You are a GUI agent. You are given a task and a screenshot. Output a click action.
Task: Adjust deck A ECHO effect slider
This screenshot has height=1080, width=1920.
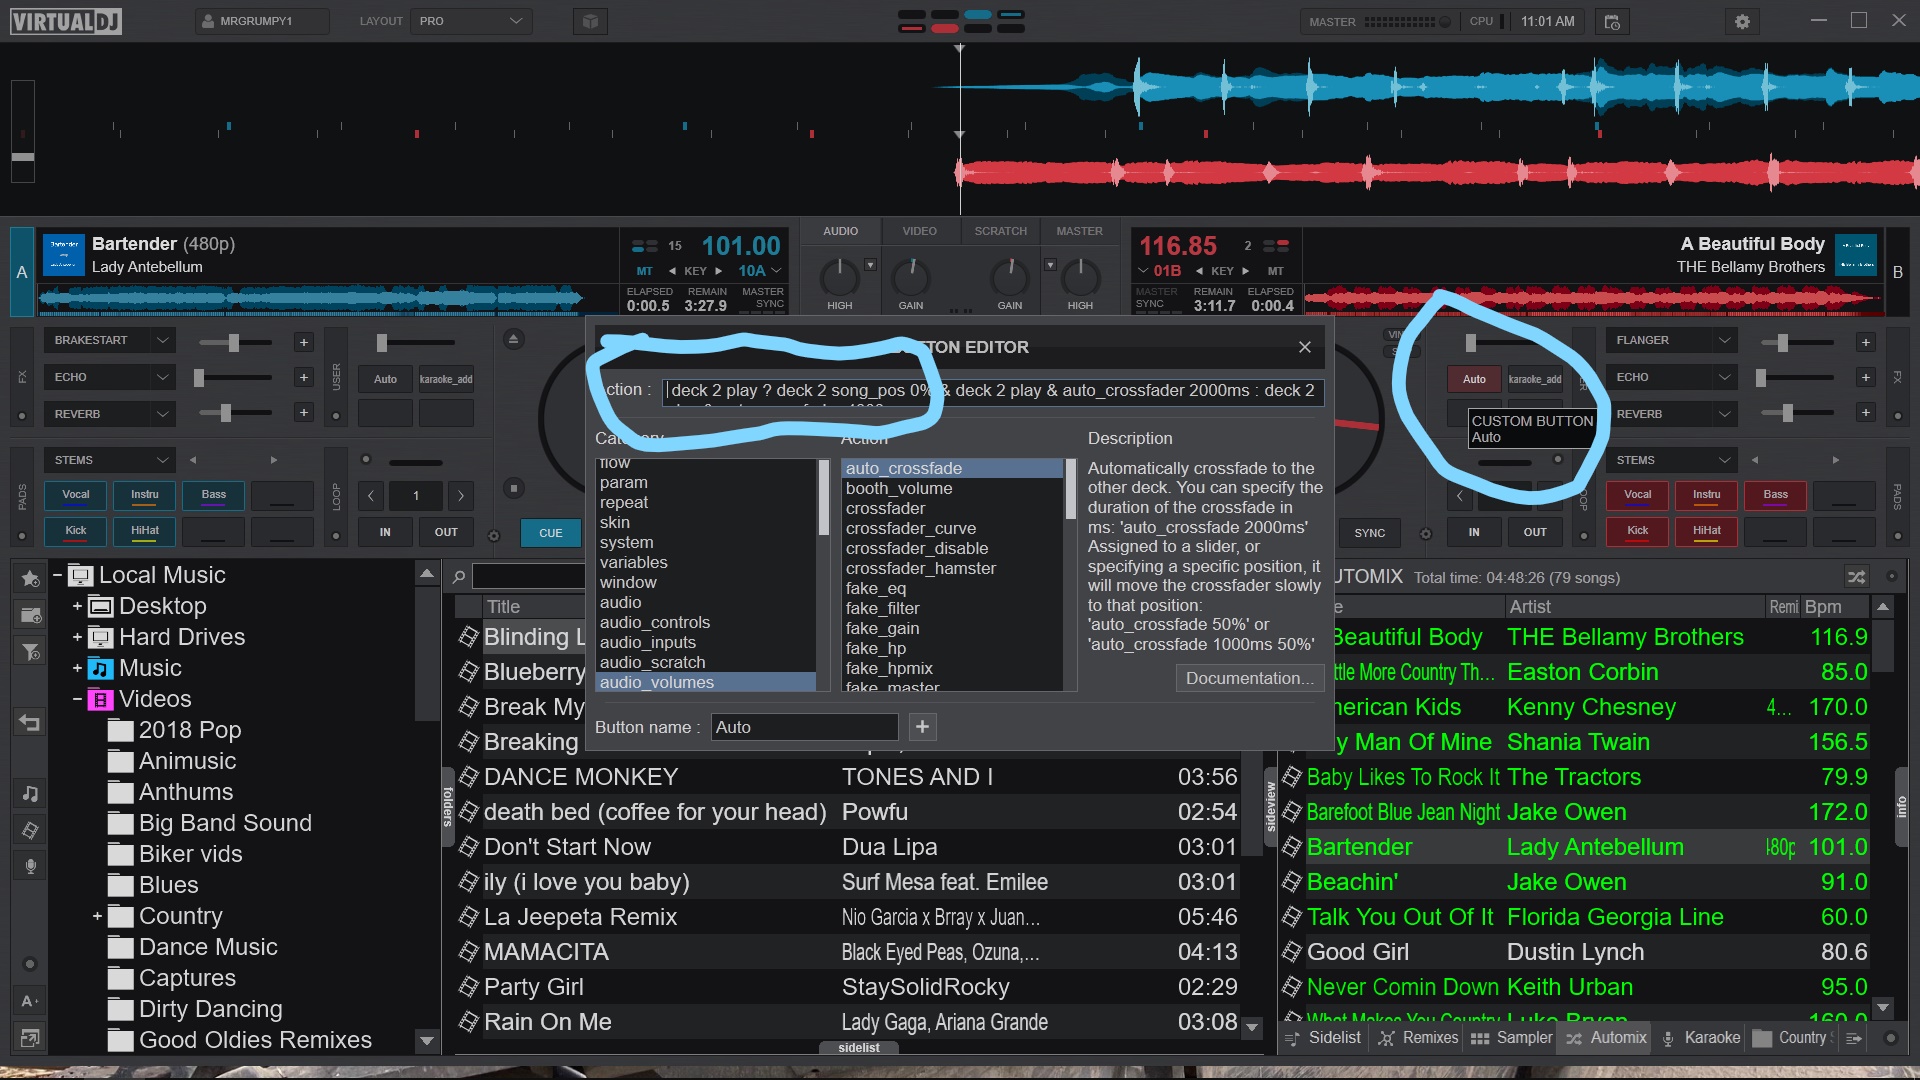[x=235, y=378]
